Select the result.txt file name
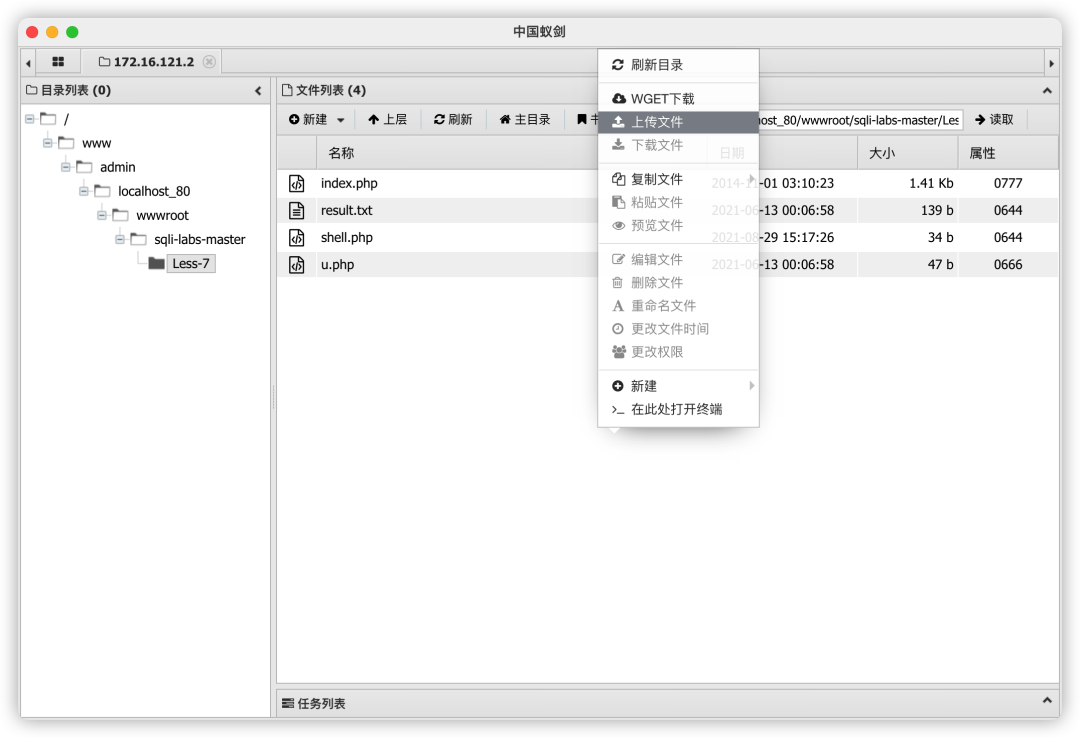The width and height of the screenshot is (1080, 738). (x=346, y=210)
